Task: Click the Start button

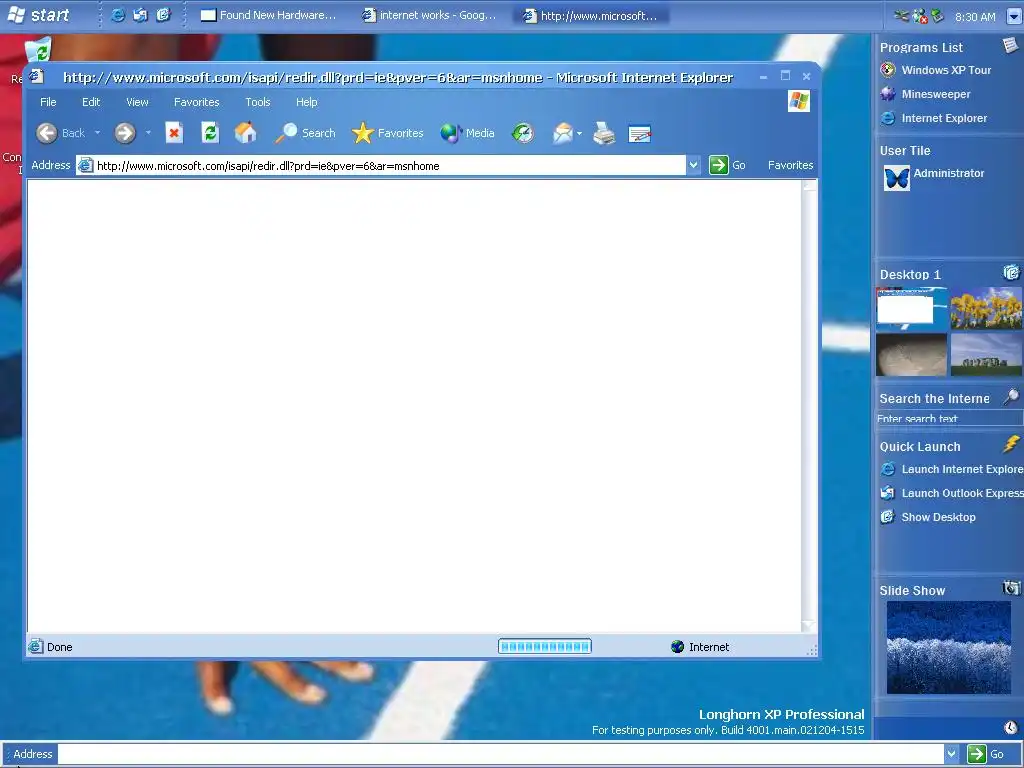Action: (x=38, y=15)
